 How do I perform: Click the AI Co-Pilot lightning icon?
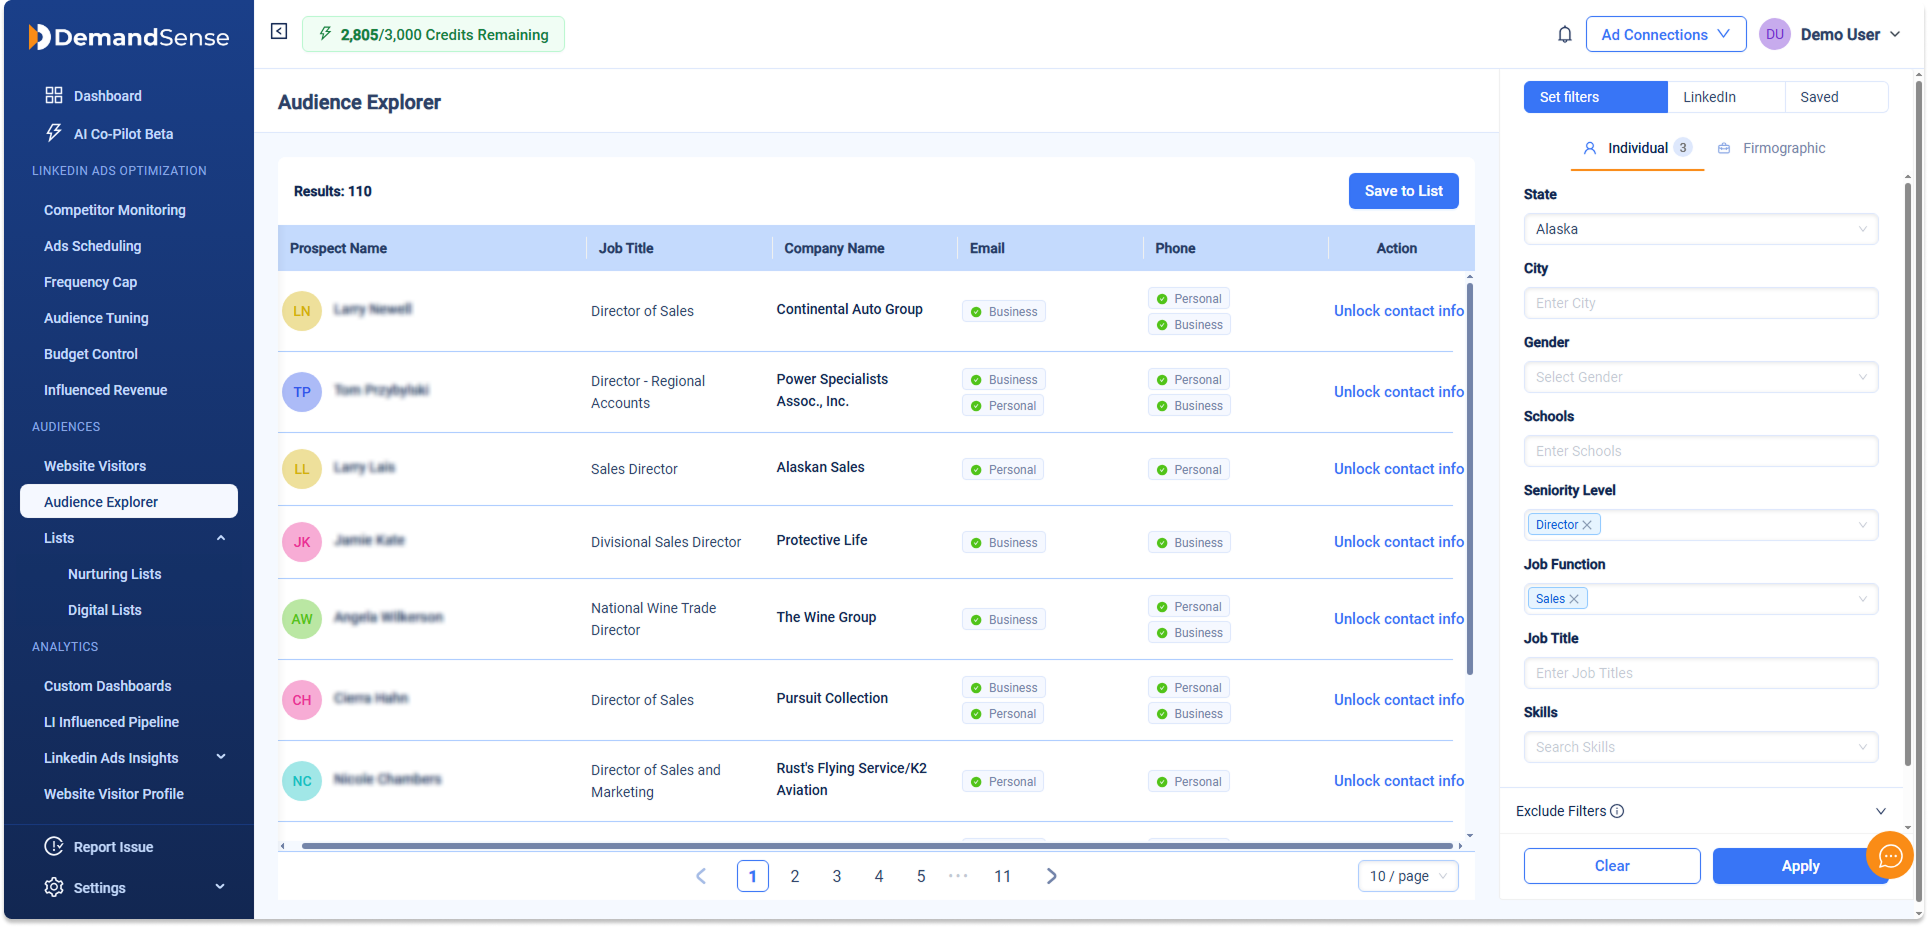click(x=54, y=133)
